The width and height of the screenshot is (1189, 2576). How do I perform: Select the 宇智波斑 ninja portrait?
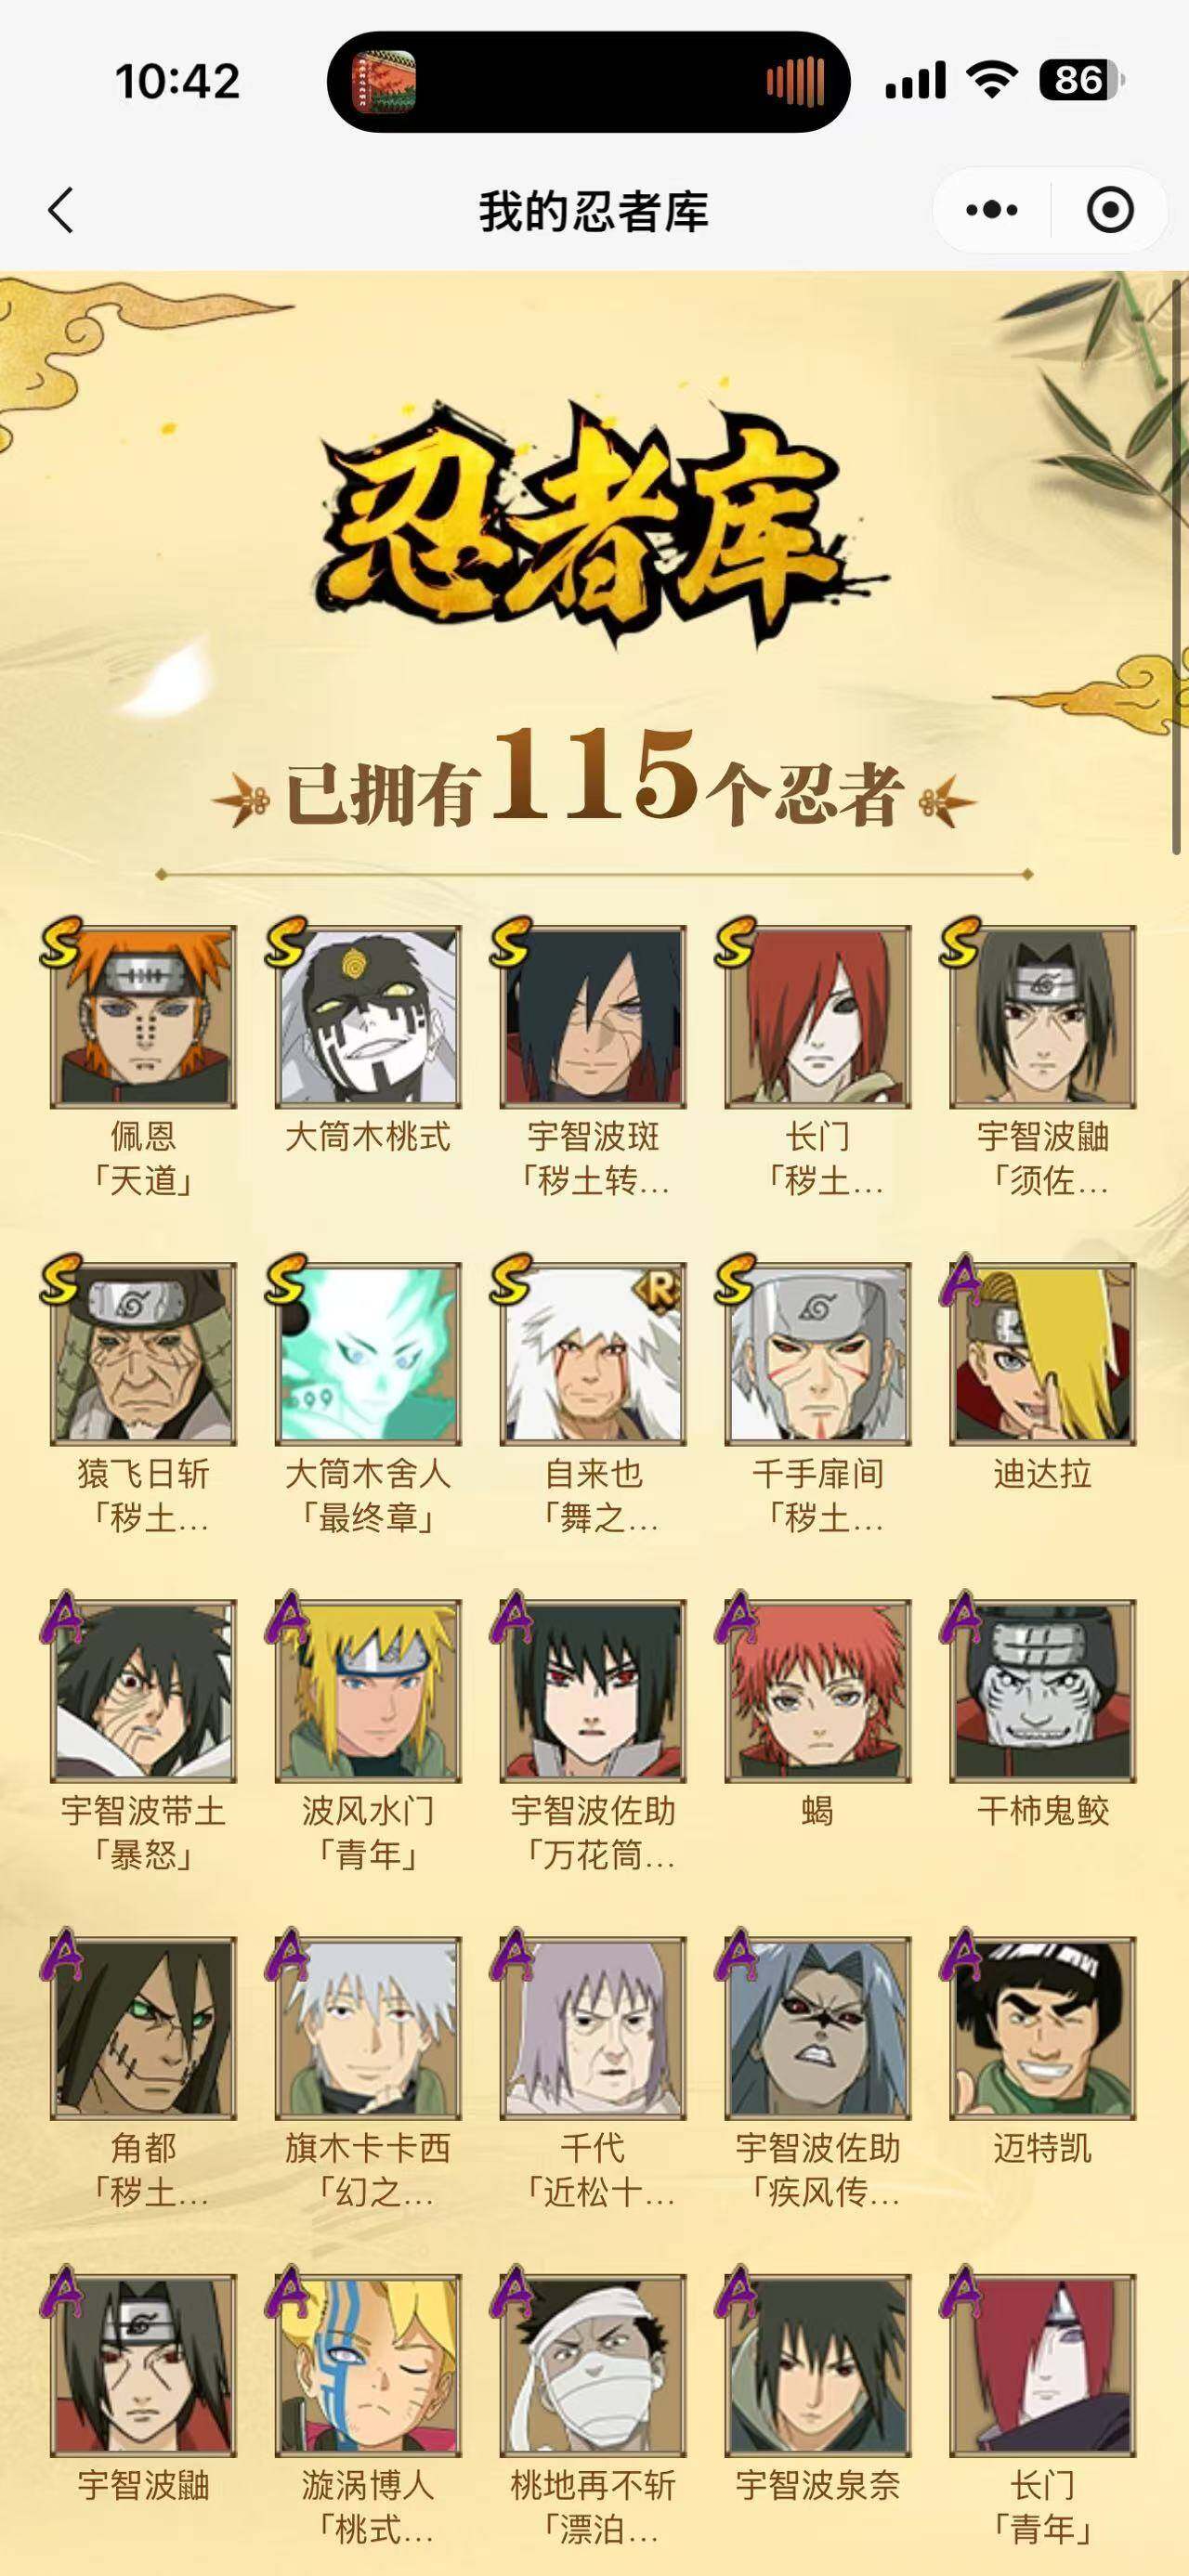click(593, 1016)
